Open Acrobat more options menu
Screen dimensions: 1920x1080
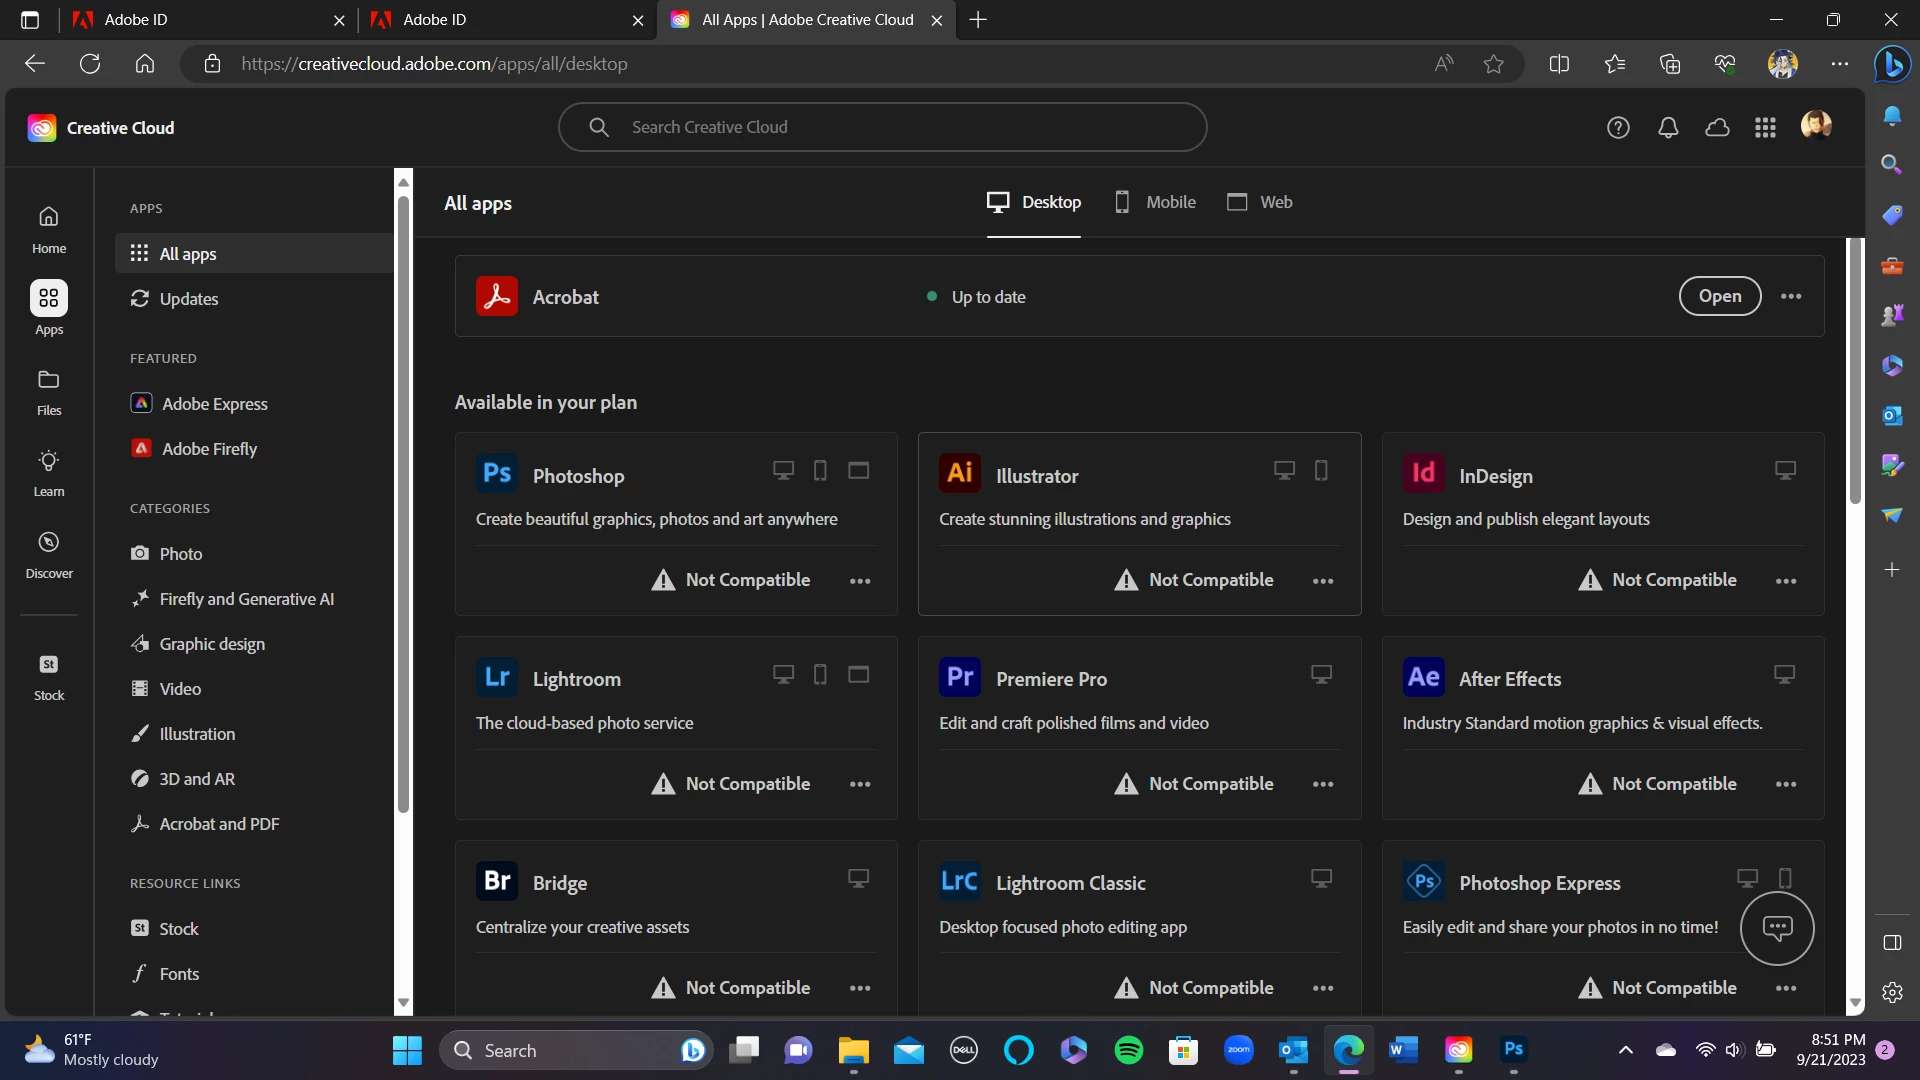(1791, 297)
